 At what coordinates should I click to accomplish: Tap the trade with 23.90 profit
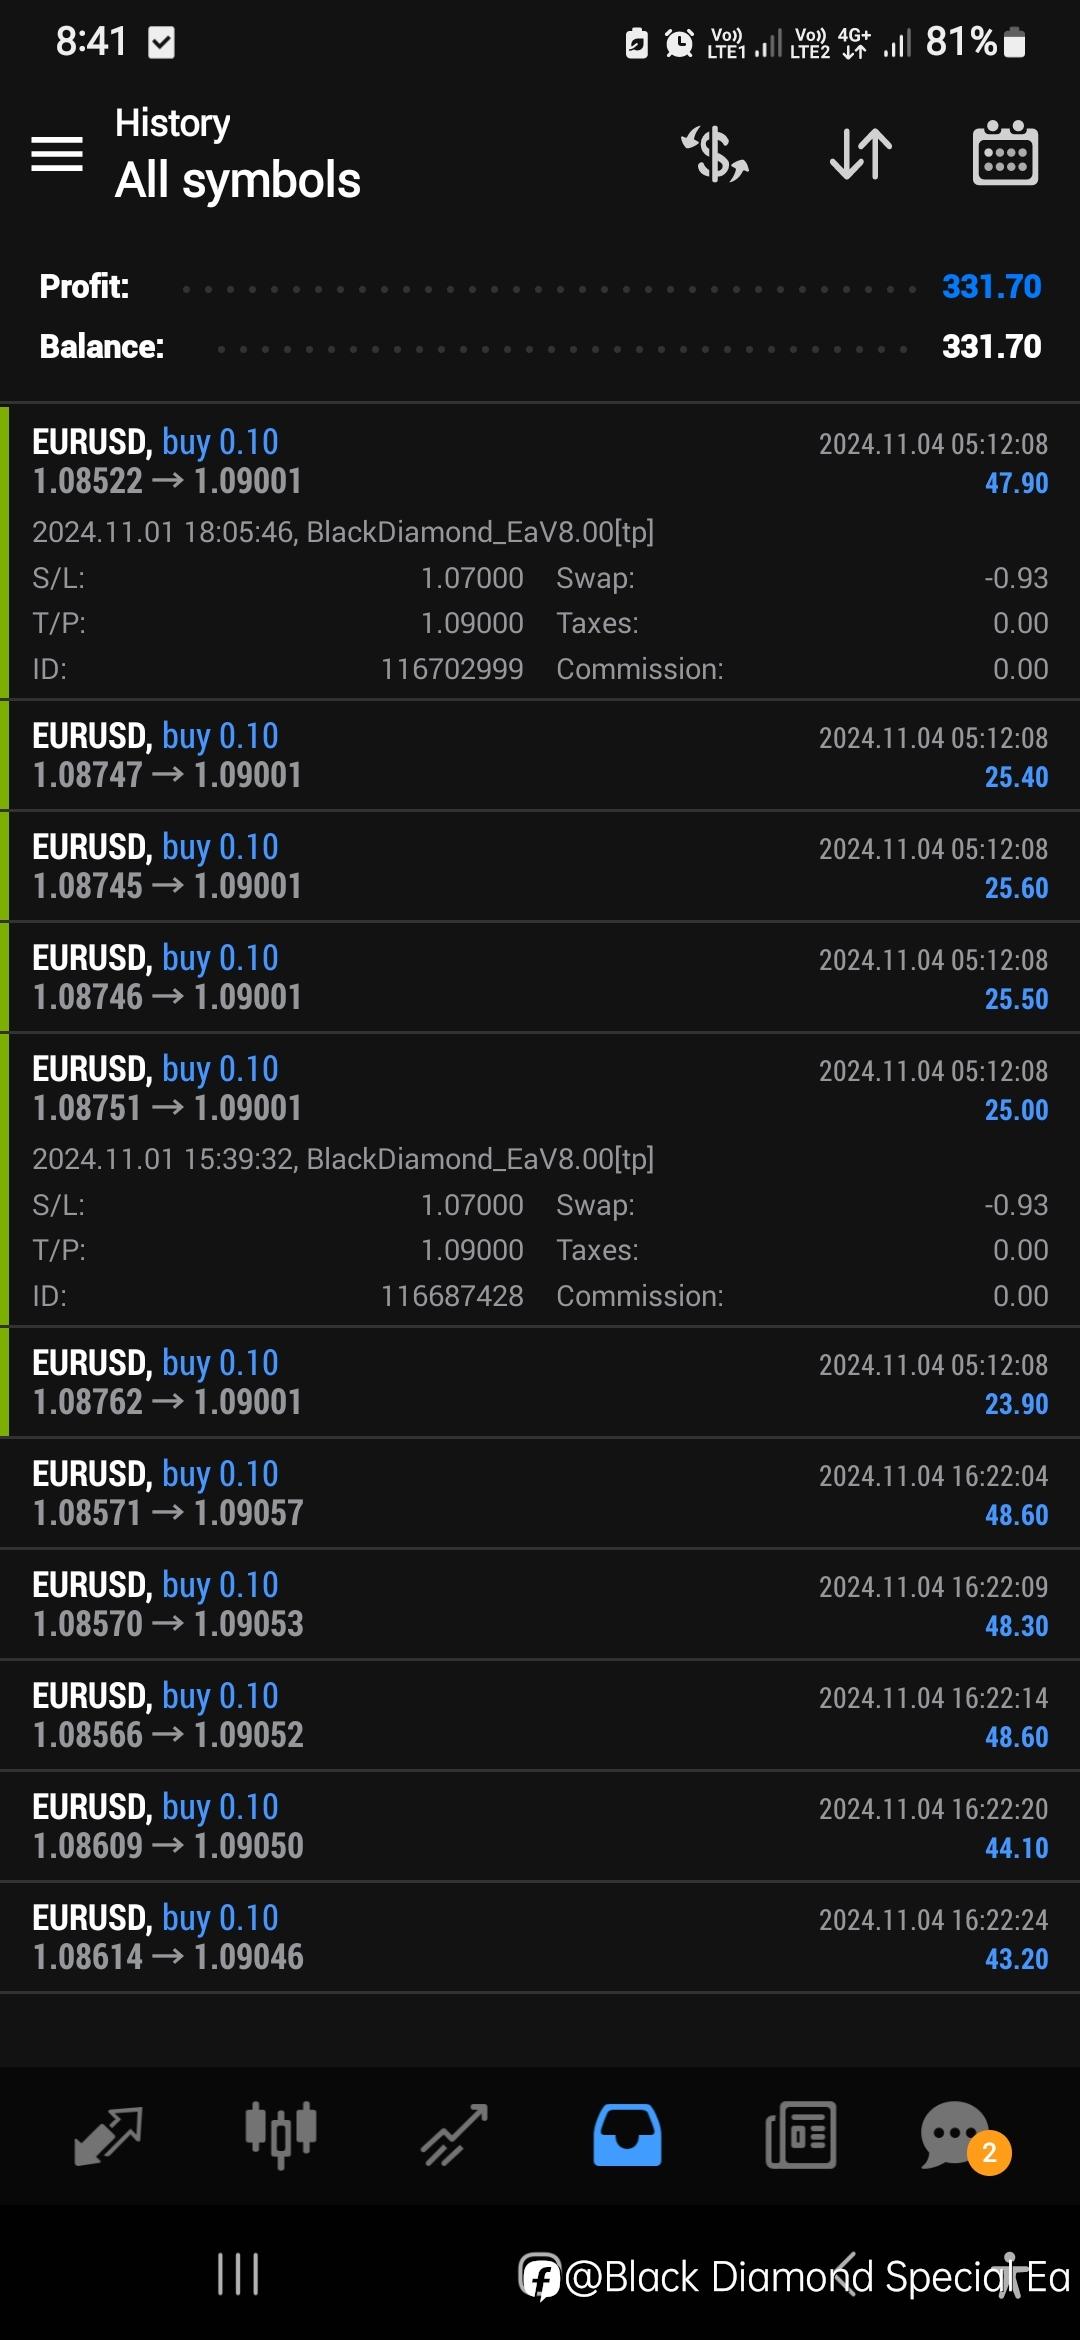(540, 1383)
